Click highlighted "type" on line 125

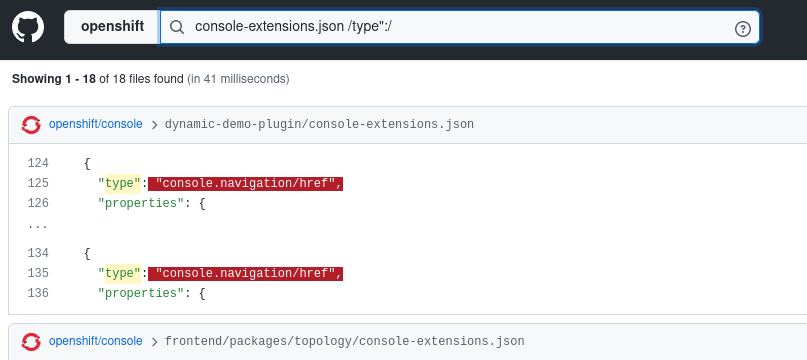tap(122, 183)
